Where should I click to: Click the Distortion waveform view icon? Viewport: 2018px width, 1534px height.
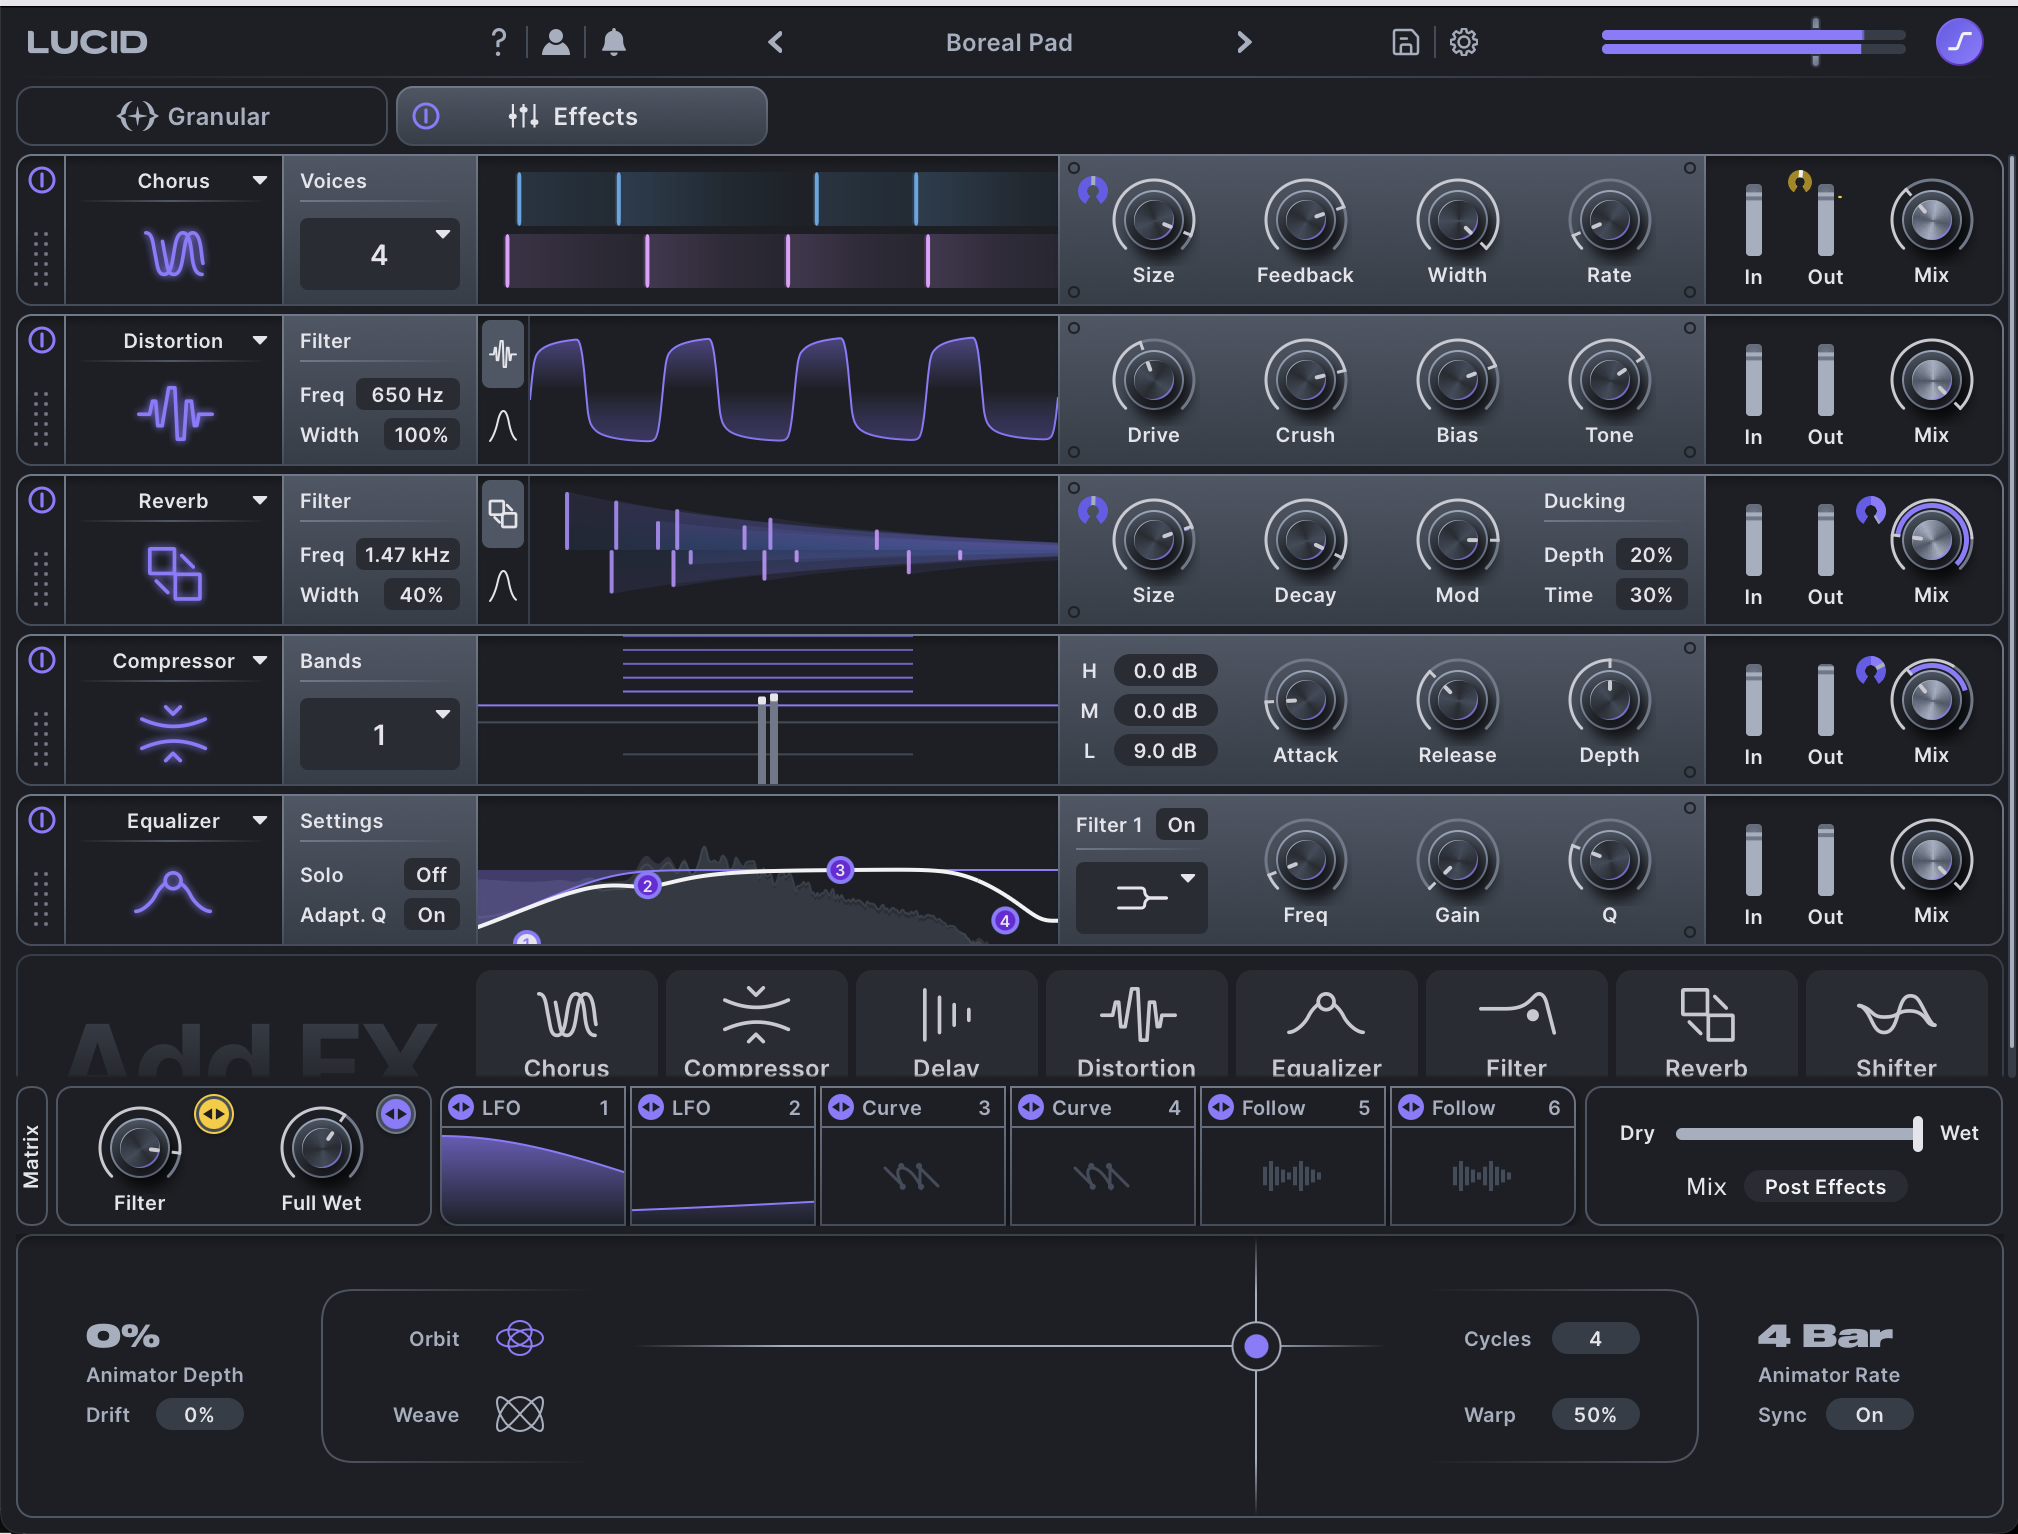503,353
